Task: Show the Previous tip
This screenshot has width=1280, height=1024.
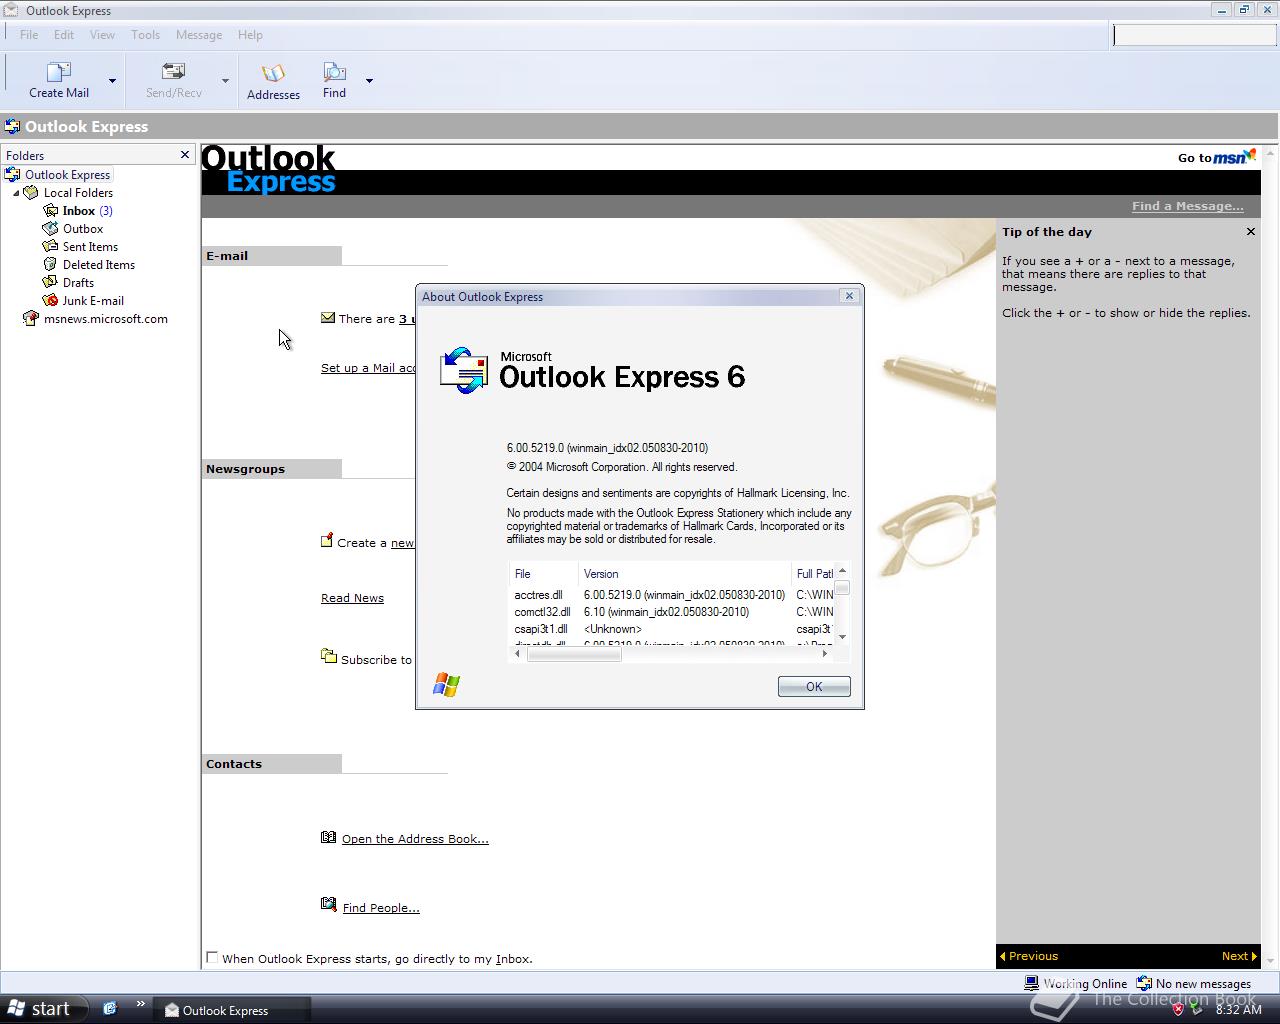Action: (x=1029, y=956)
